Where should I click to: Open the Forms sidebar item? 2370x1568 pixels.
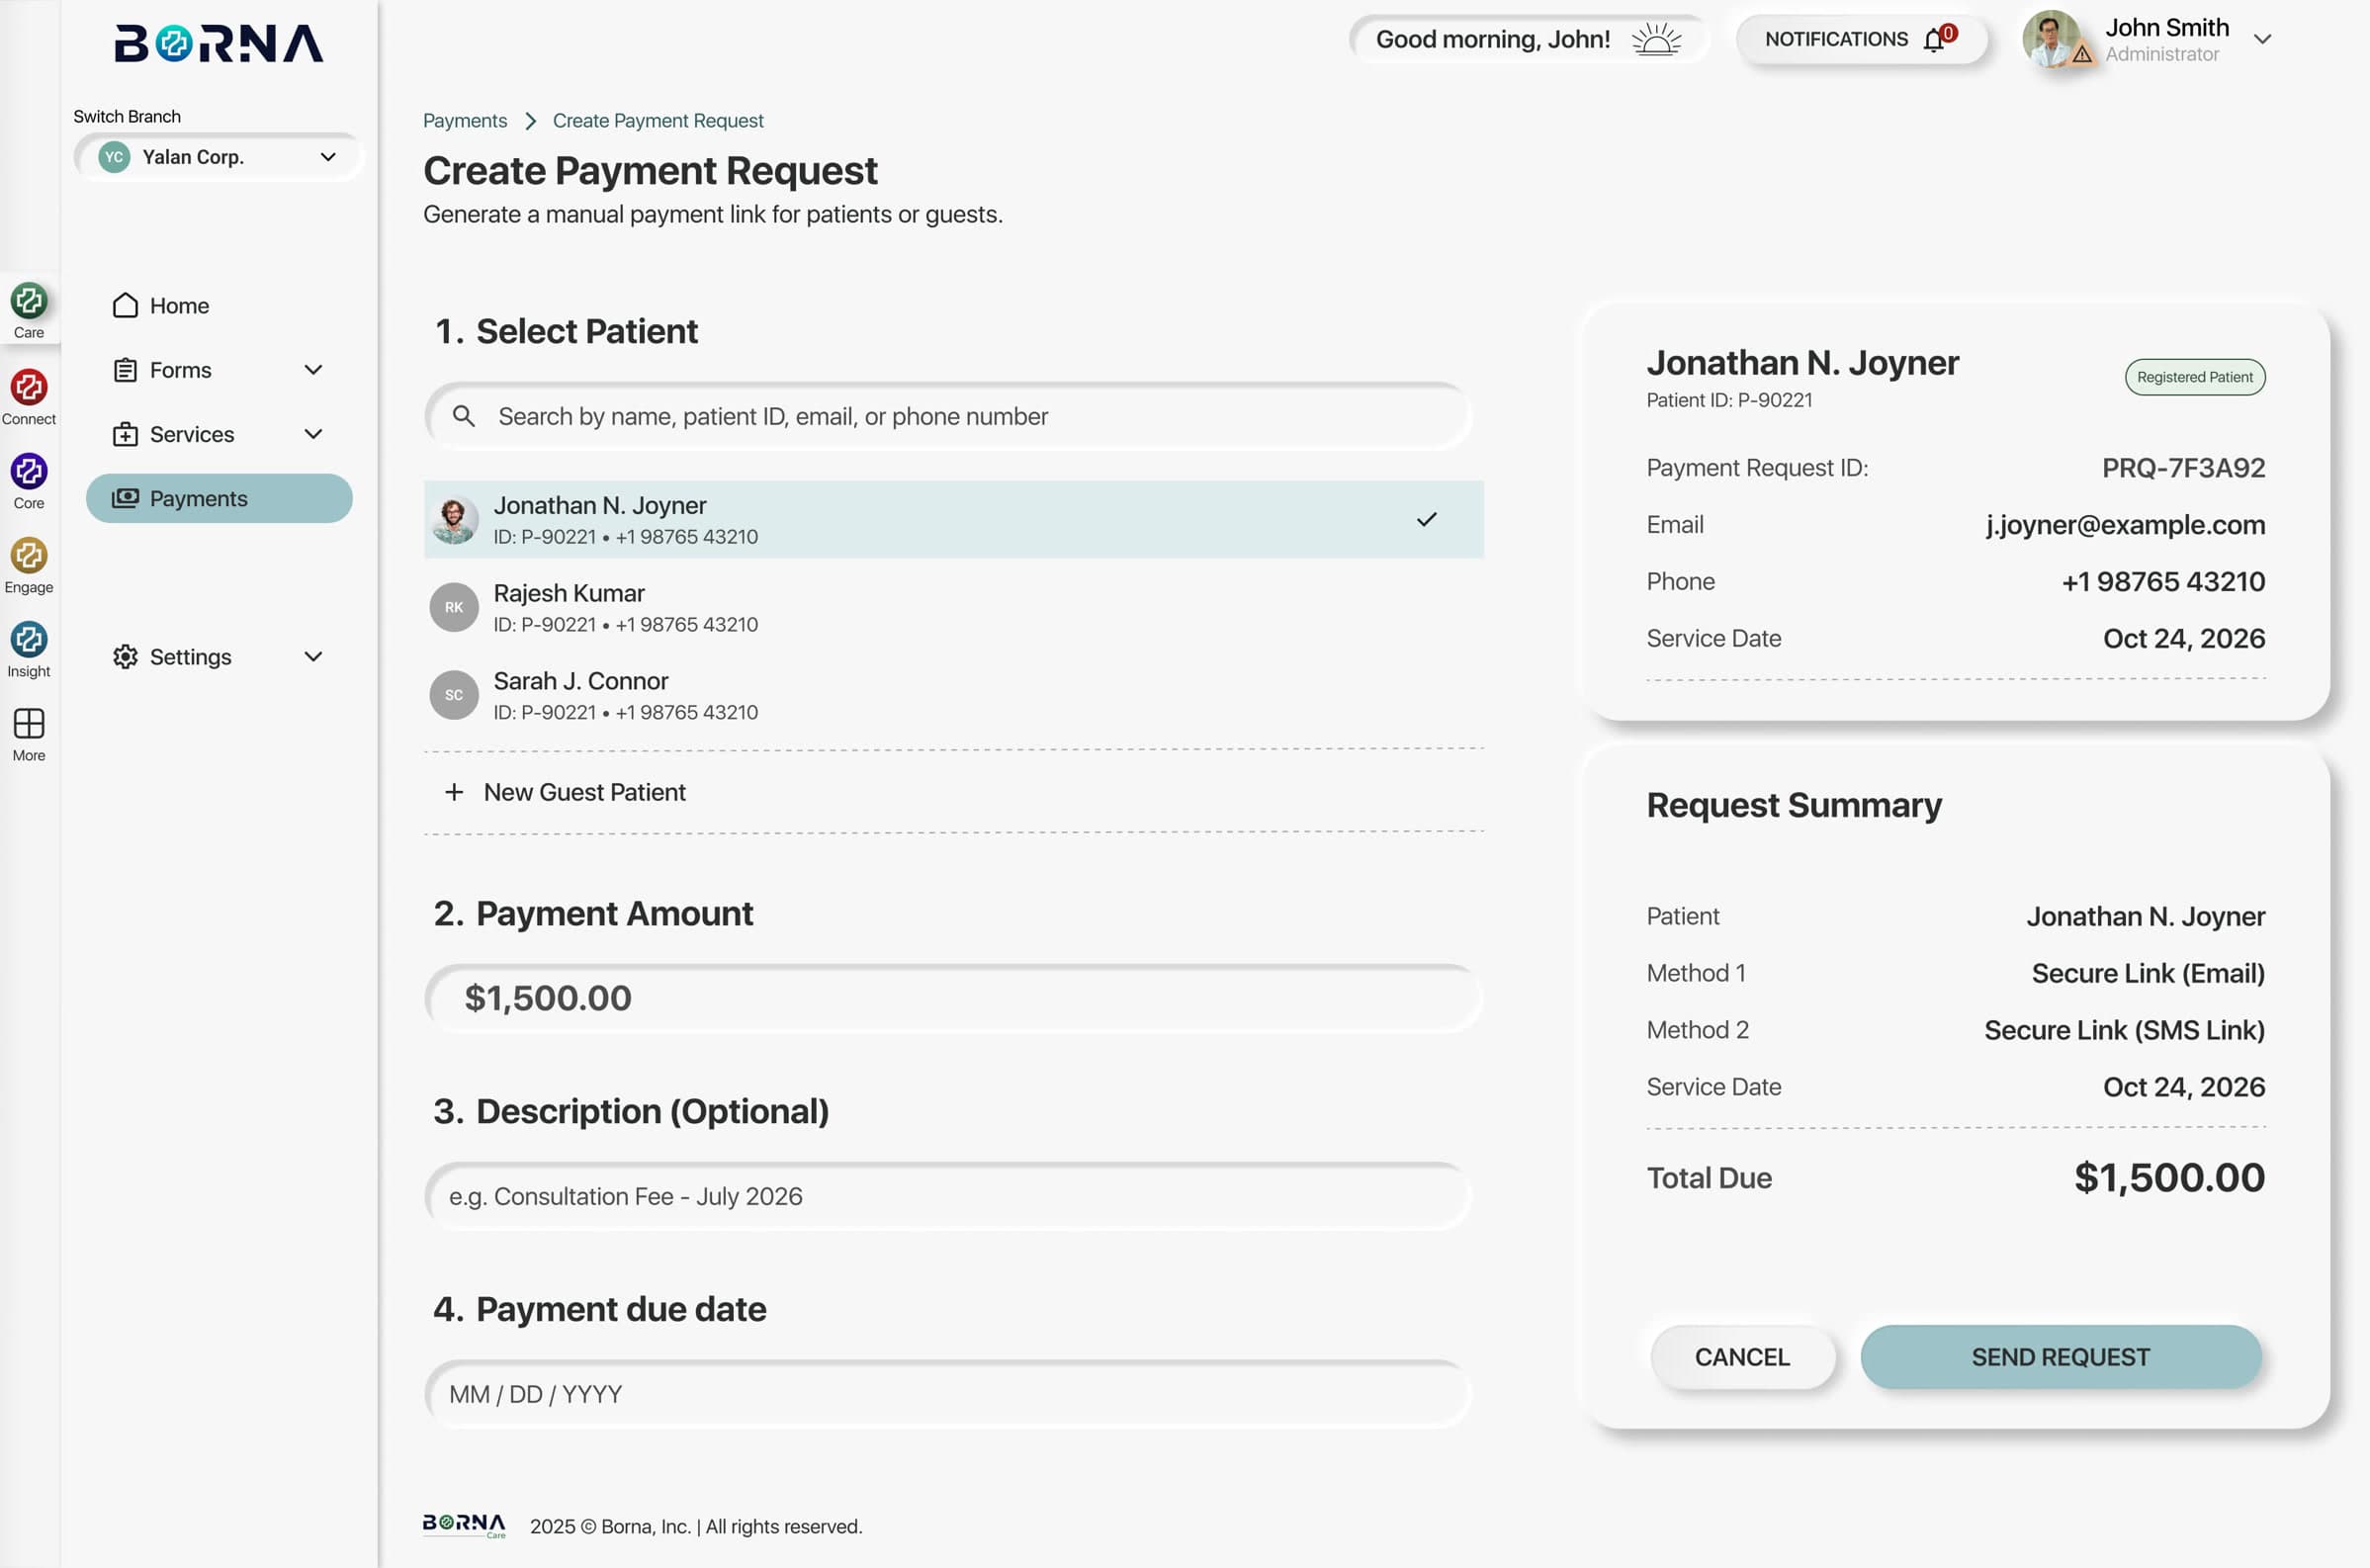(x=219, y=370)
